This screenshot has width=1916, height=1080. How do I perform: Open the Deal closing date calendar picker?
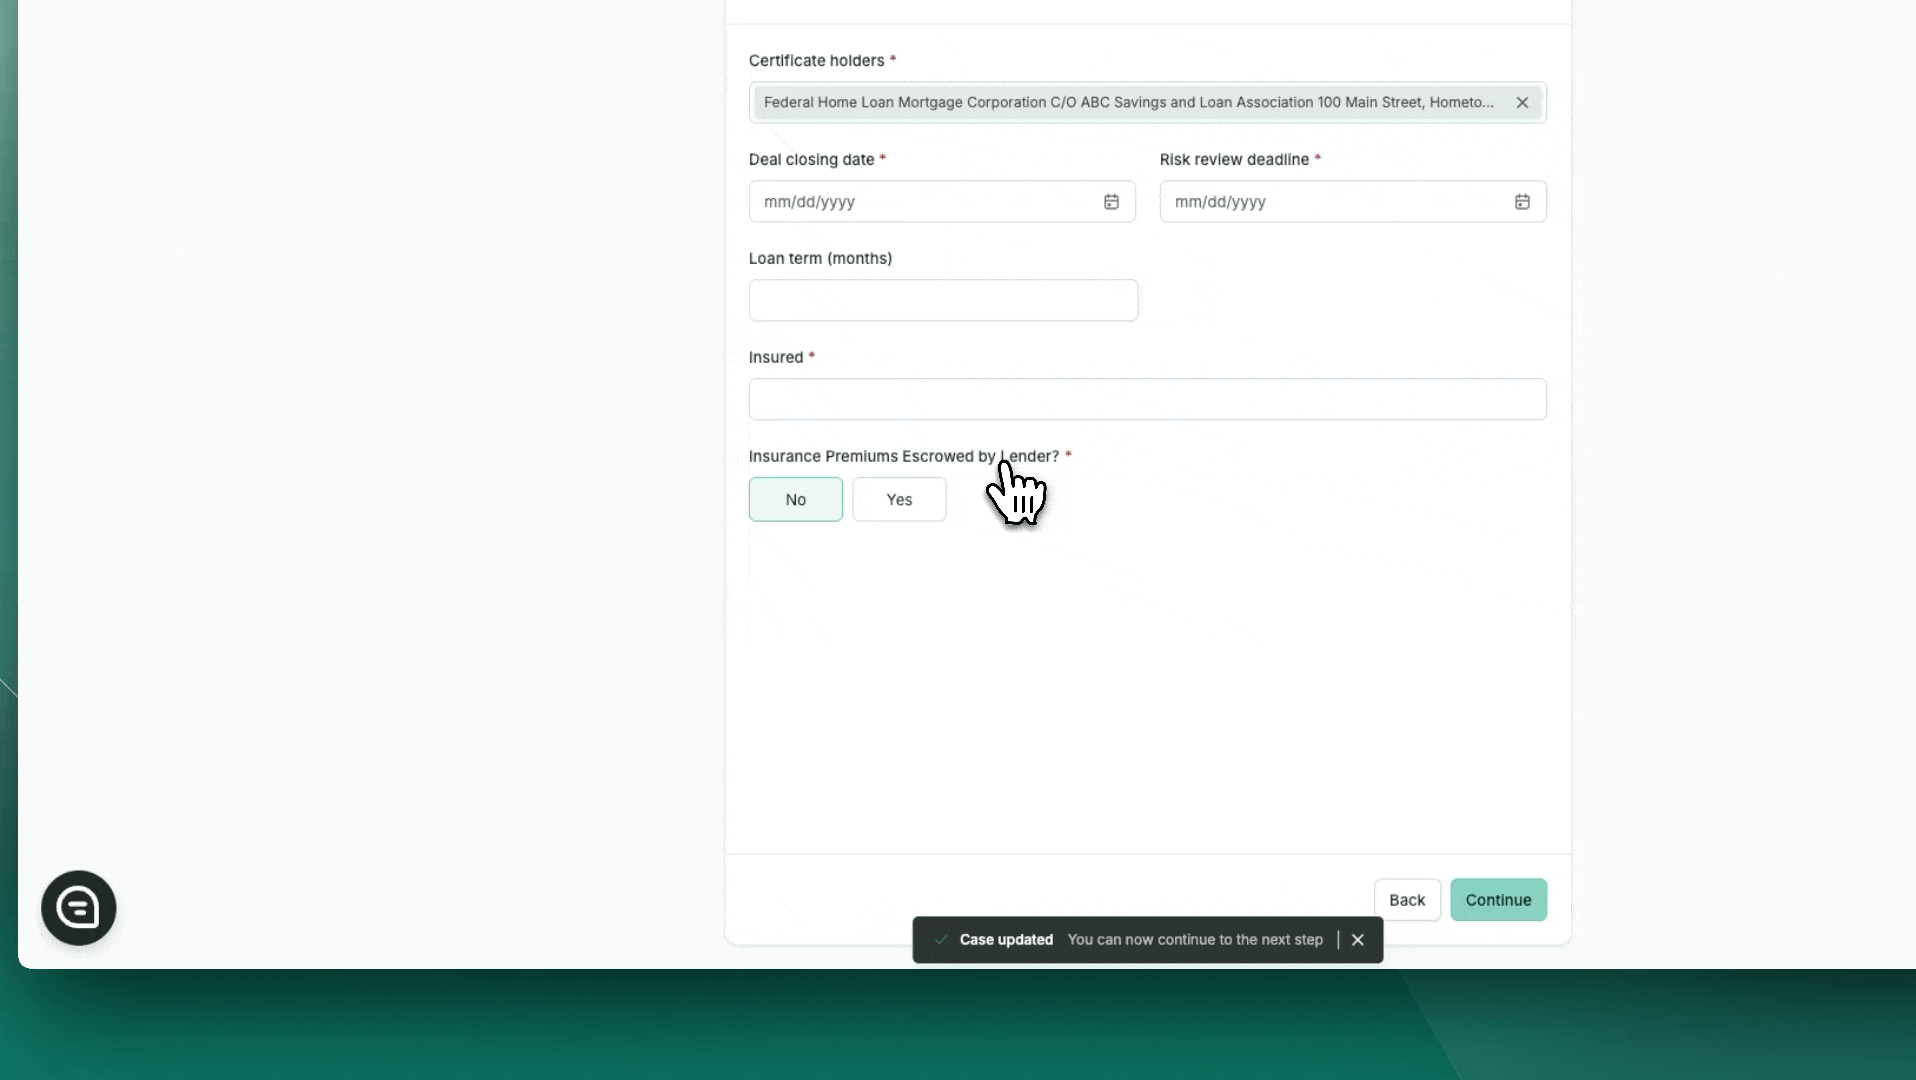(1111, 202)
